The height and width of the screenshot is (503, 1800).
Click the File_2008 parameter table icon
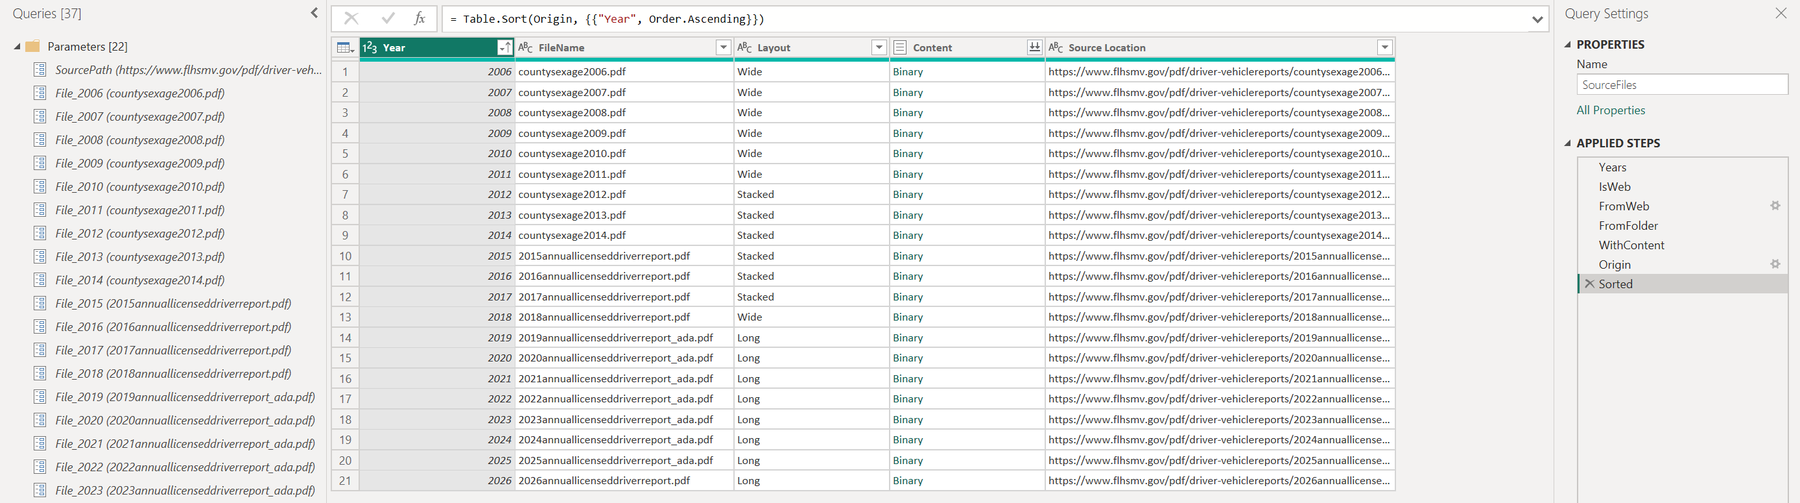tap(40, 140)
